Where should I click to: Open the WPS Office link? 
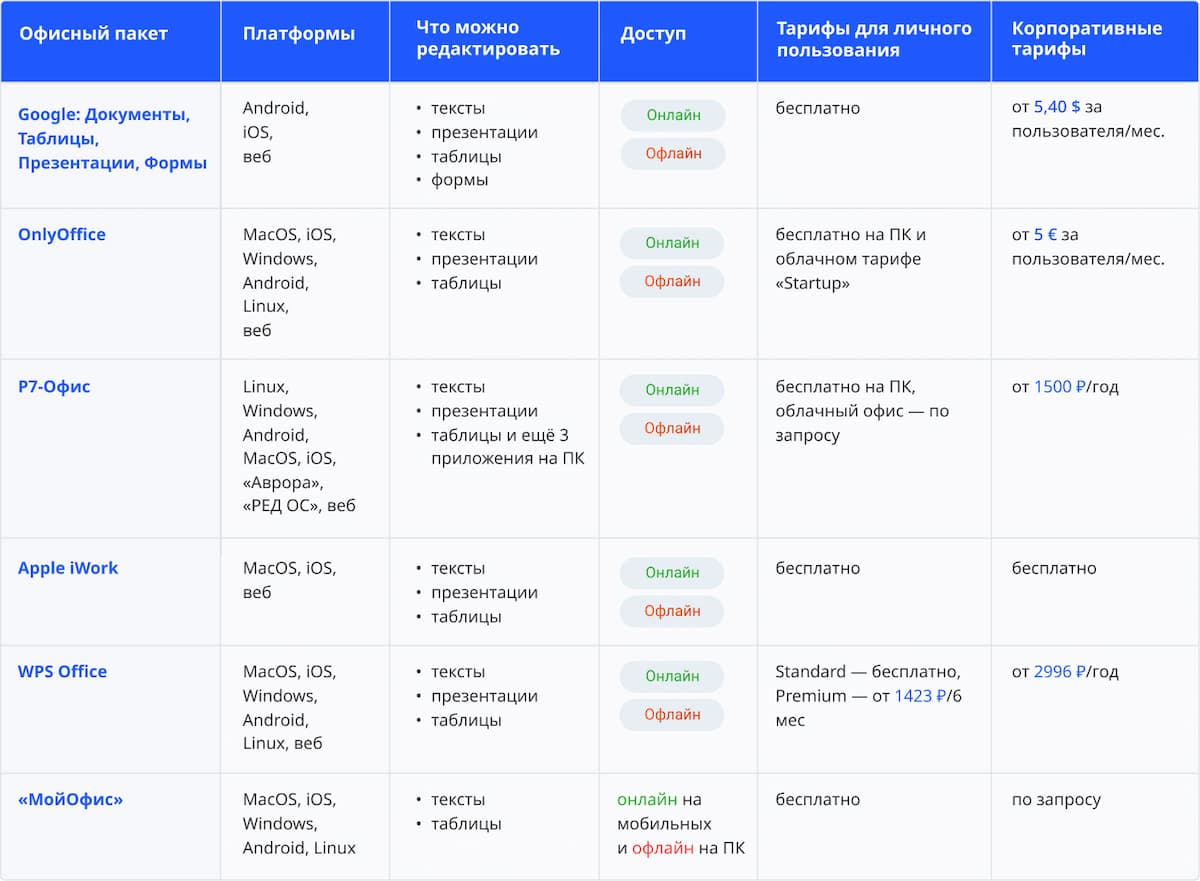tap(62, 671)
